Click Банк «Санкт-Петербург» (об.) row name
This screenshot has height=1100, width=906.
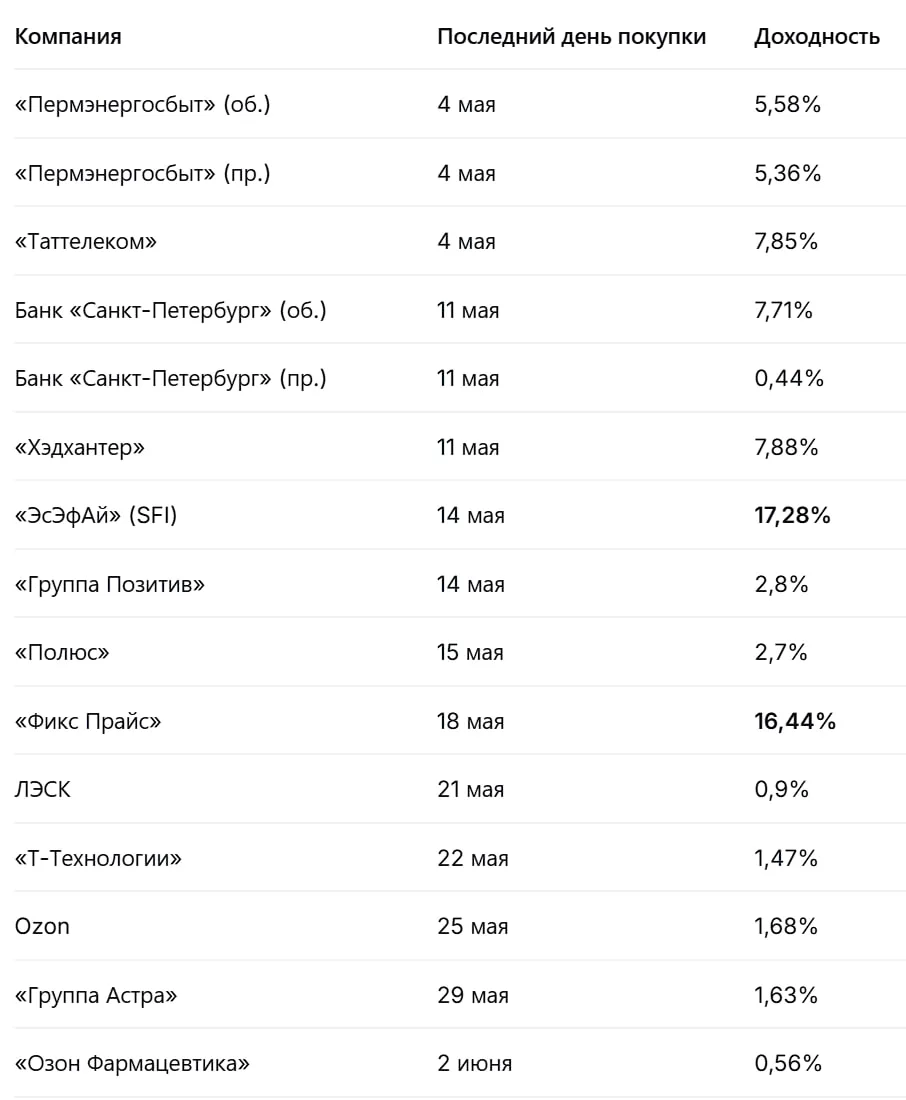coord(171,310)
